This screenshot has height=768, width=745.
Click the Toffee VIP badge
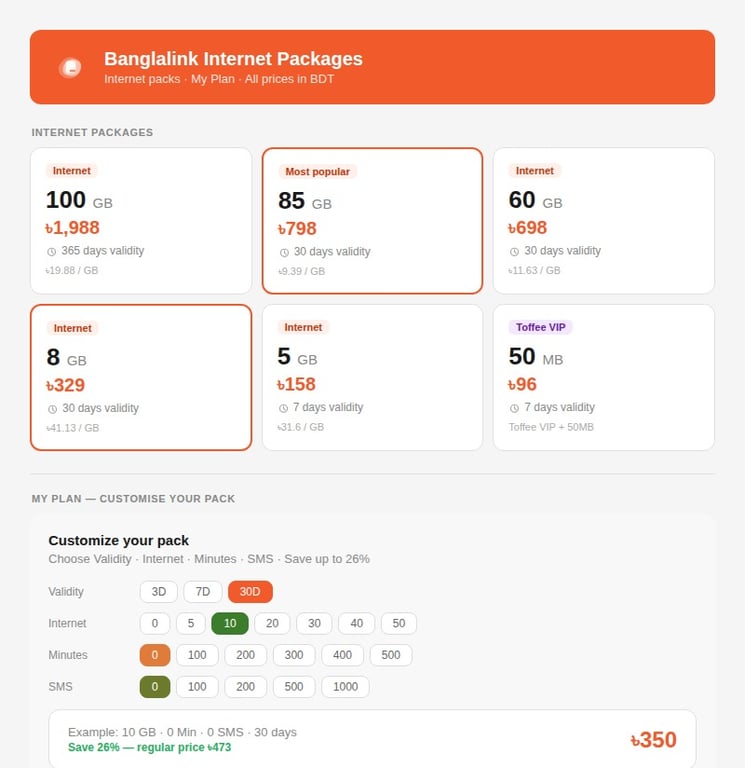[x=540, y=328]
